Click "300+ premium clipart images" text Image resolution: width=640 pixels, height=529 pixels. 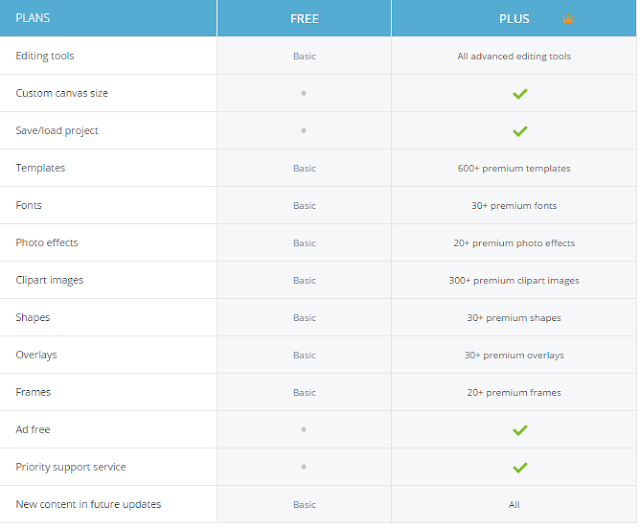click(x=514, y=281)
